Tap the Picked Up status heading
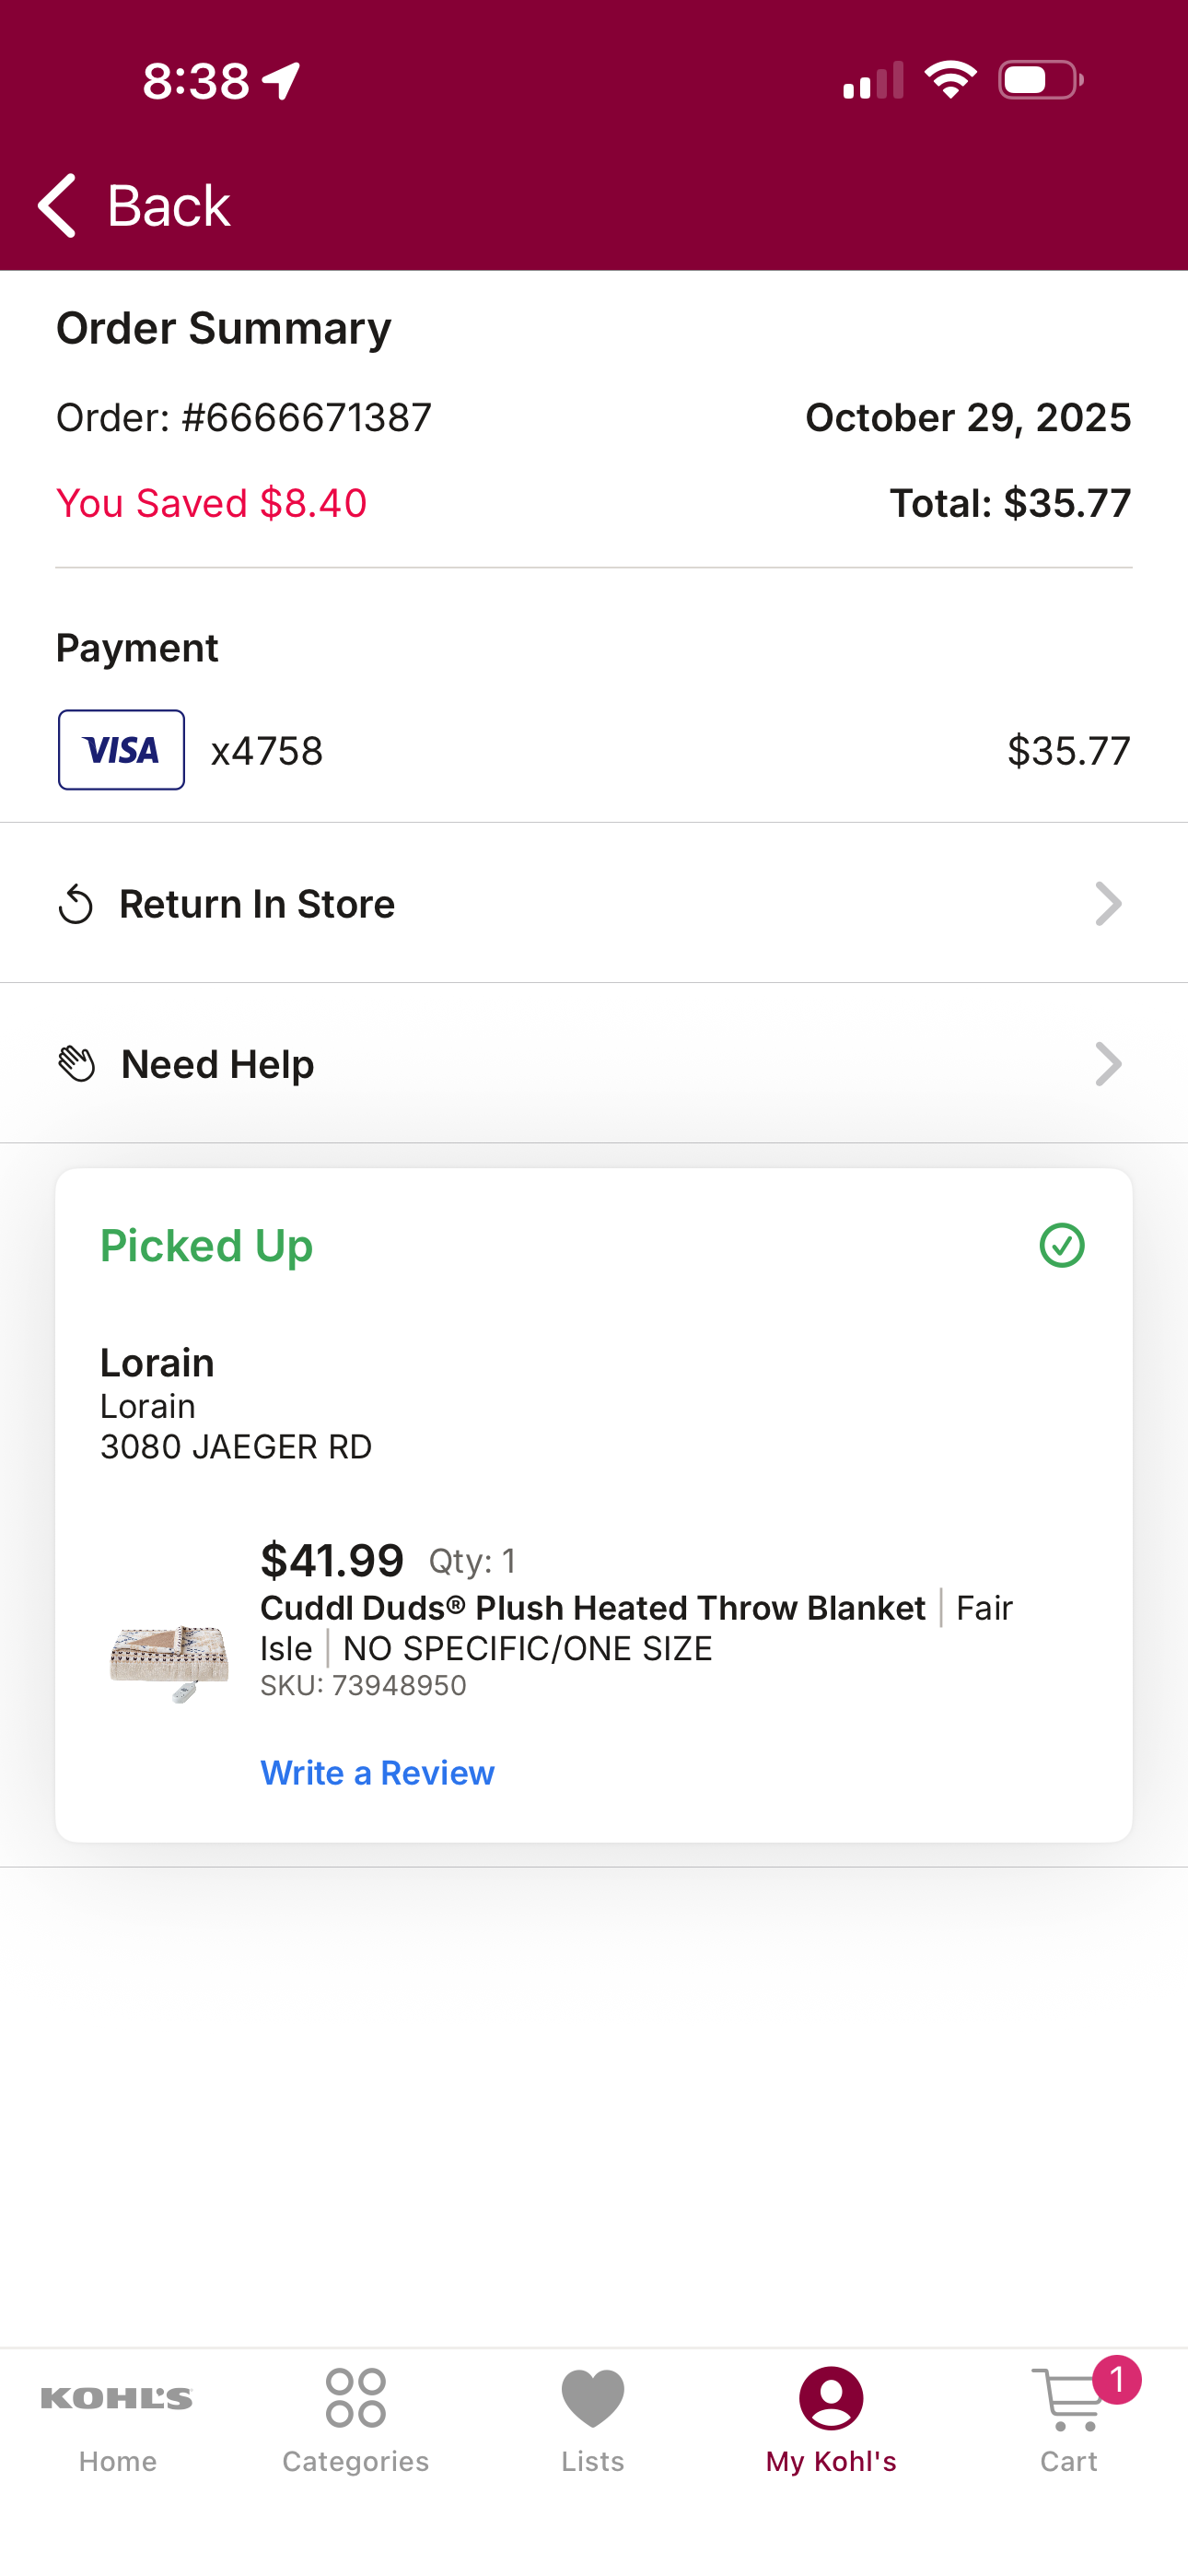Viewport: 1188px width, 2576px height. pos(206,1246)
